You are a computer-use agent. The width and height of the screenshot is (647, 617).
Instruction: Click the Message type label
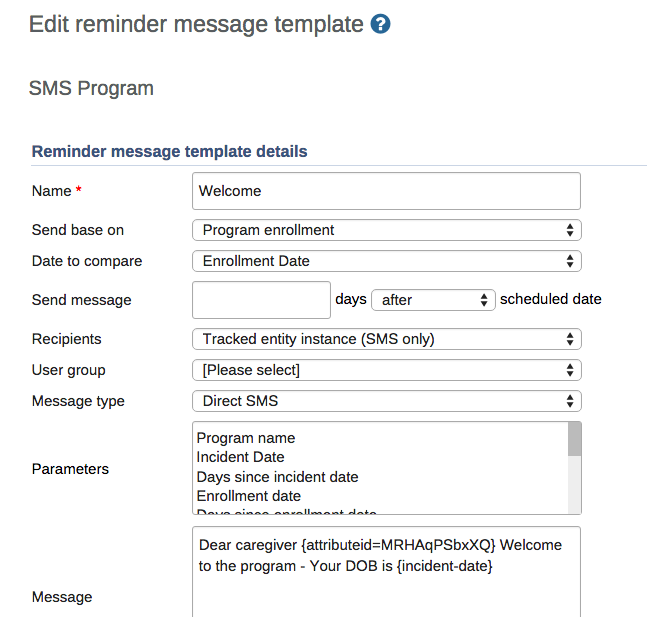[x=78, y=401]
